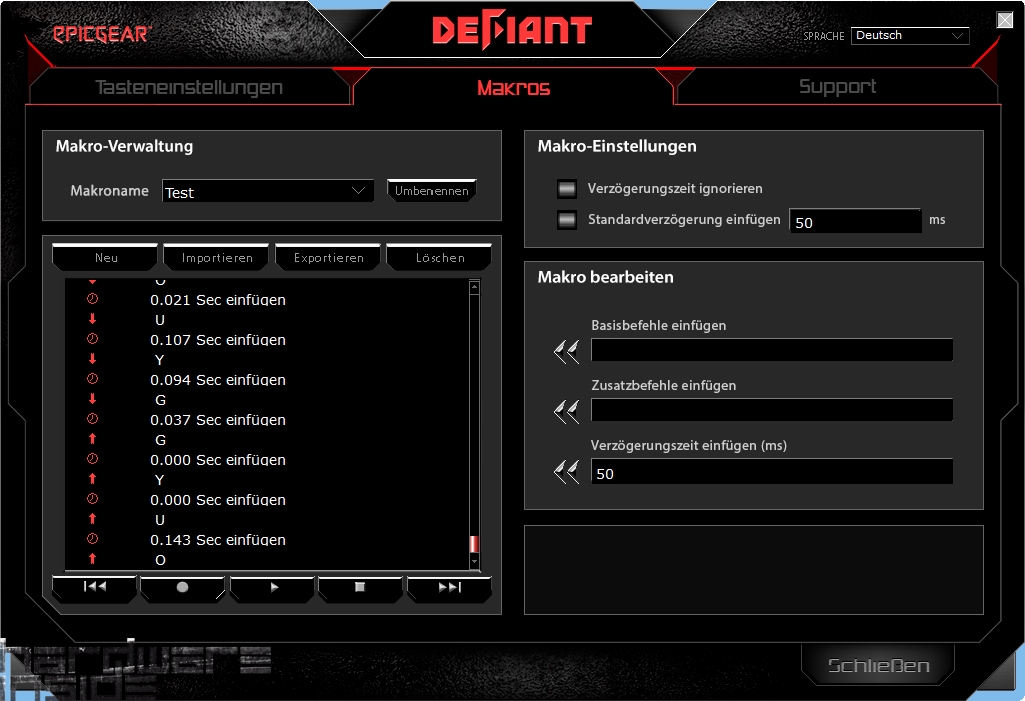Open the Support tab
This screenshot has height=701, width=1025.
[837, 86]
